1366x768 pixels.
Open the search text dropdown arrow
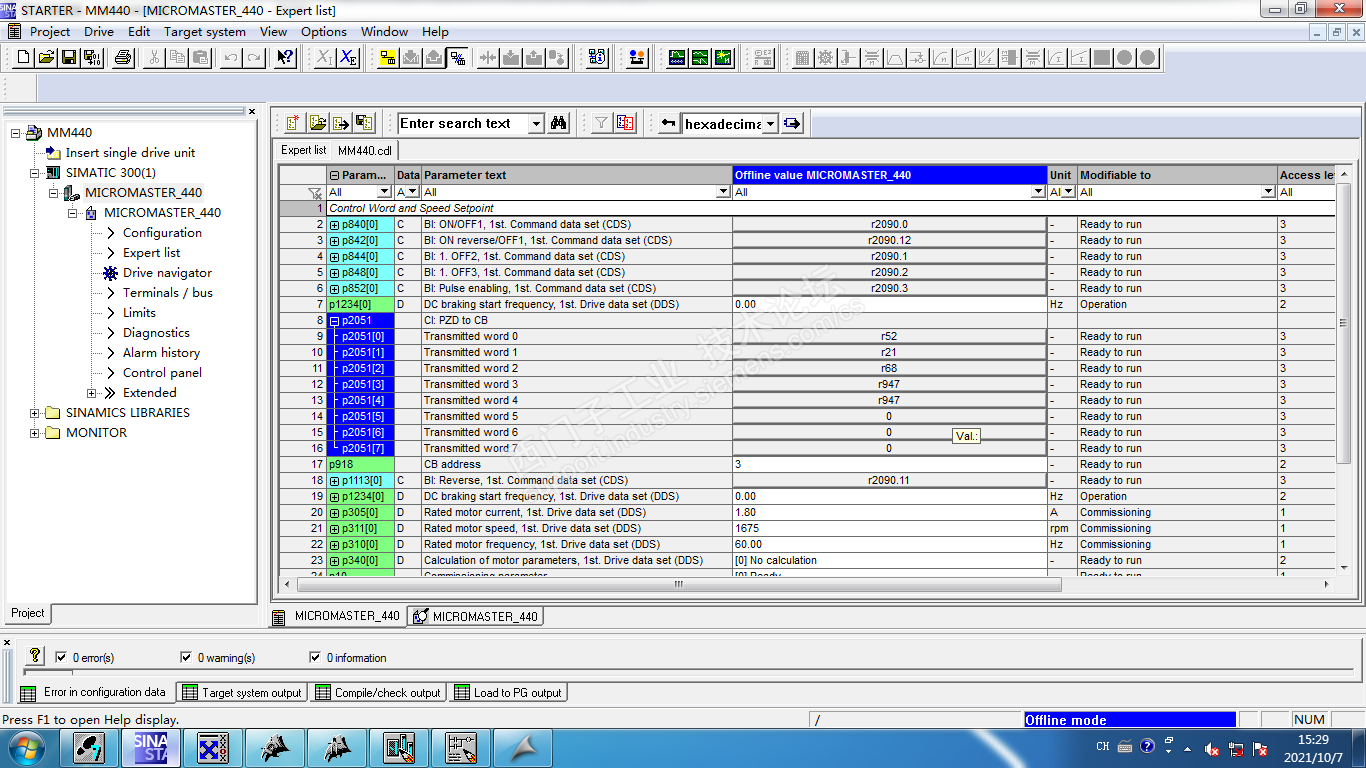coord(537,124)
